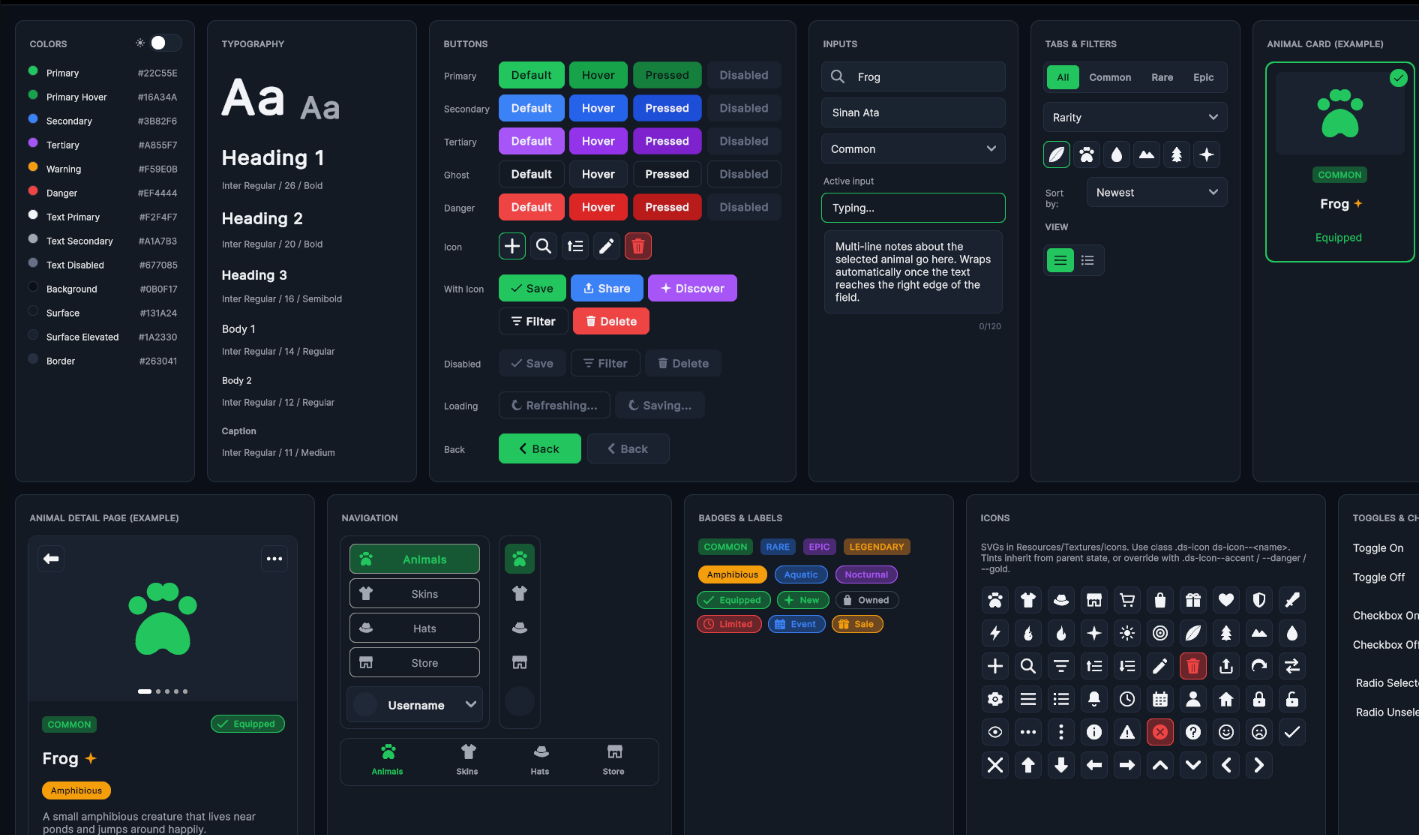Click the green Back button

coord(539,449)
